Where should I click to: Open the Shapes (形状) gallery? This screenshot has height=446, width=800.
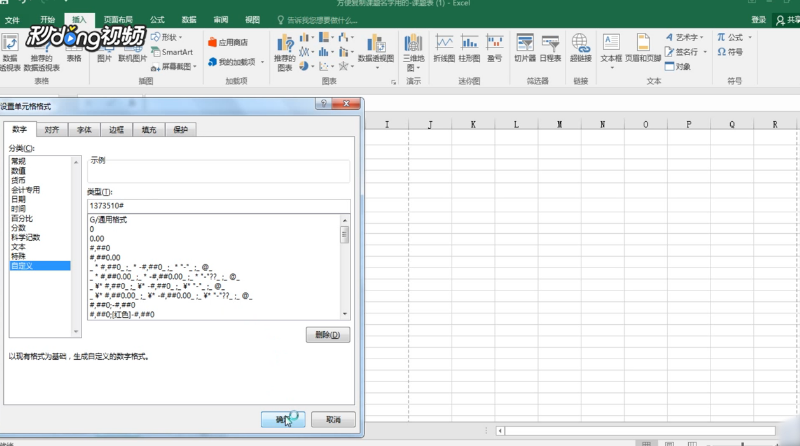click(x=166, y=37)
